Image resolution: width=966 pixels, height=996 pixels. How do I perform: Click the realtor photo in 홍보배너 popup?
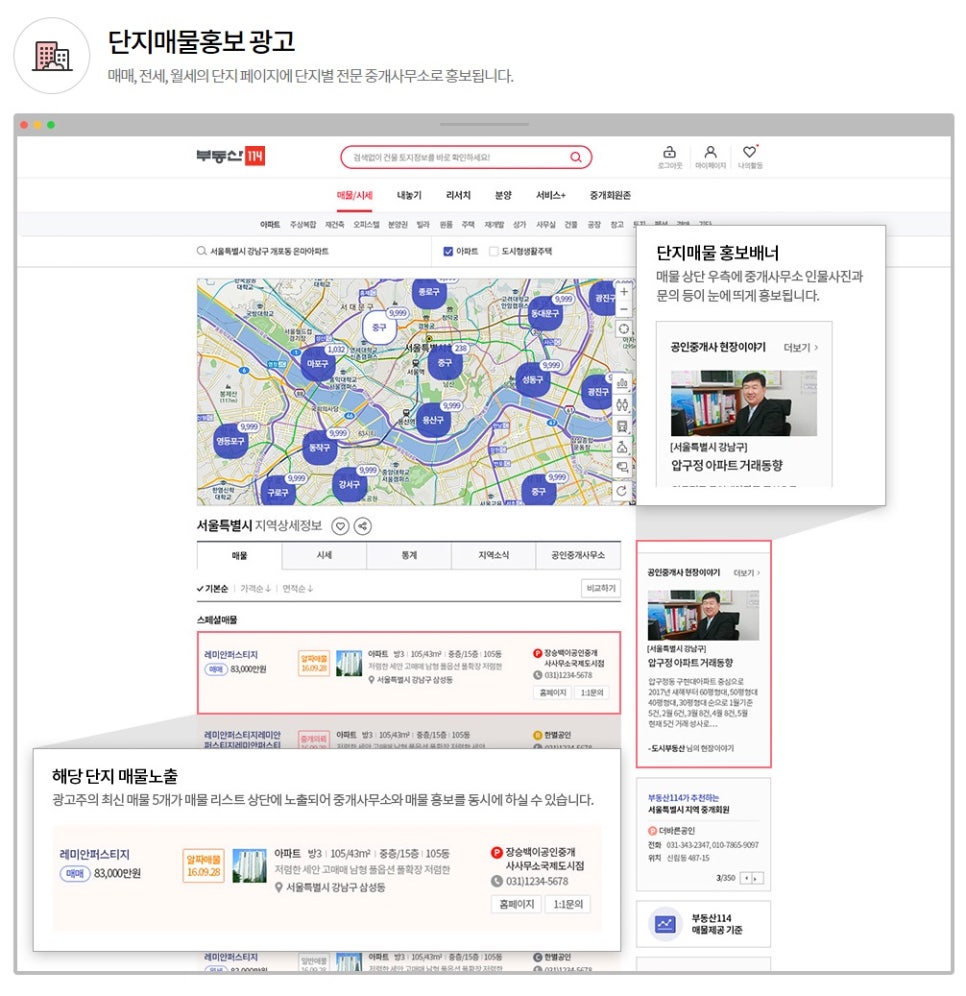click(x=744, y=403)
